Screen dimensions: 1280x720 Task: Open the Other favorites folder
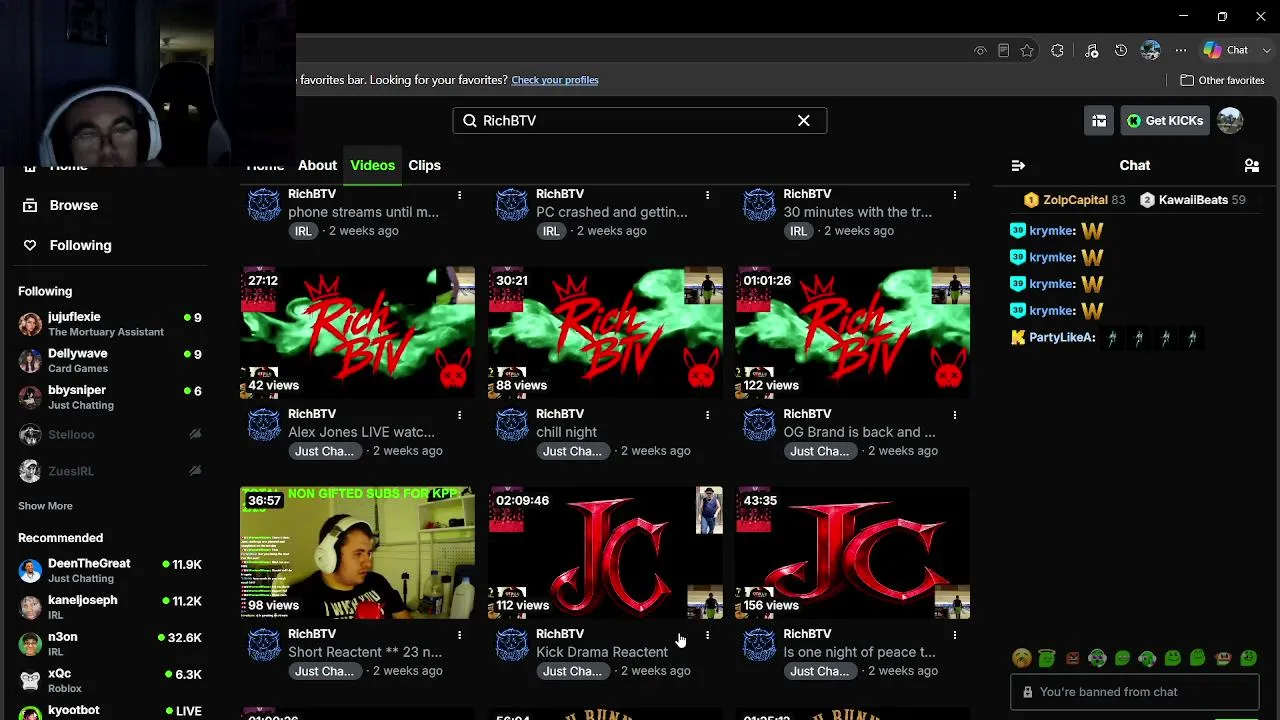(1222, 80)
